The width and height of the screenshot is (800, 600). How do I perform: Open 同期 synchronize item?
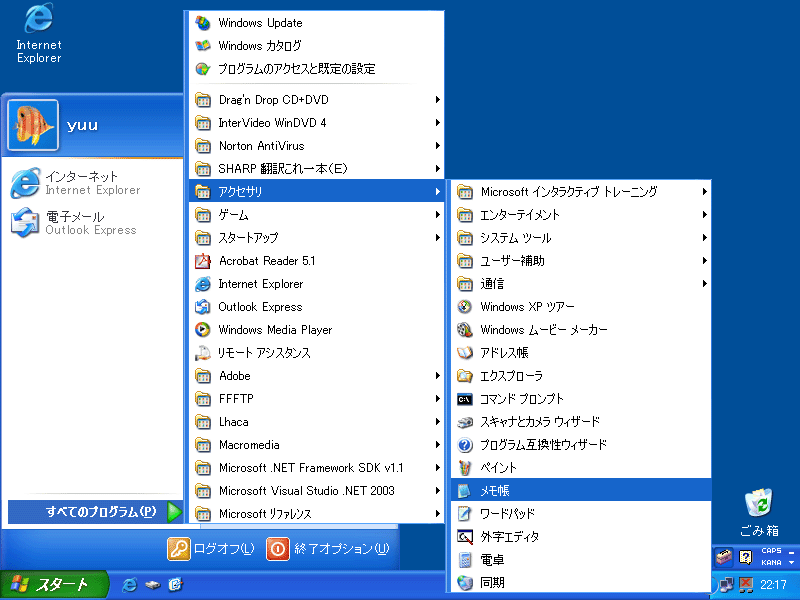pos(581,583)
